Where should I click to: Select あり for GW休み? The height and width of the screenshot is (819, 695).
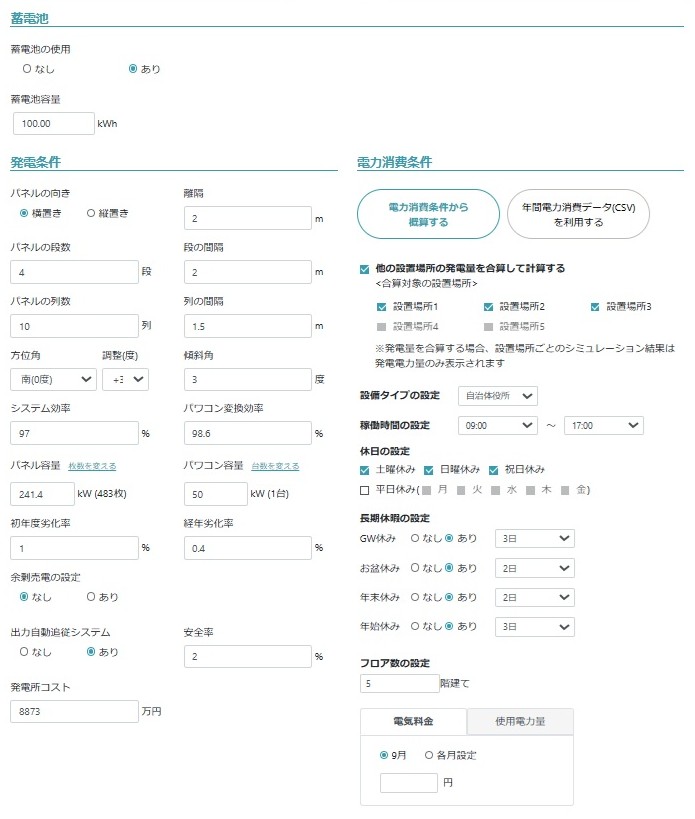click(449, 538)
